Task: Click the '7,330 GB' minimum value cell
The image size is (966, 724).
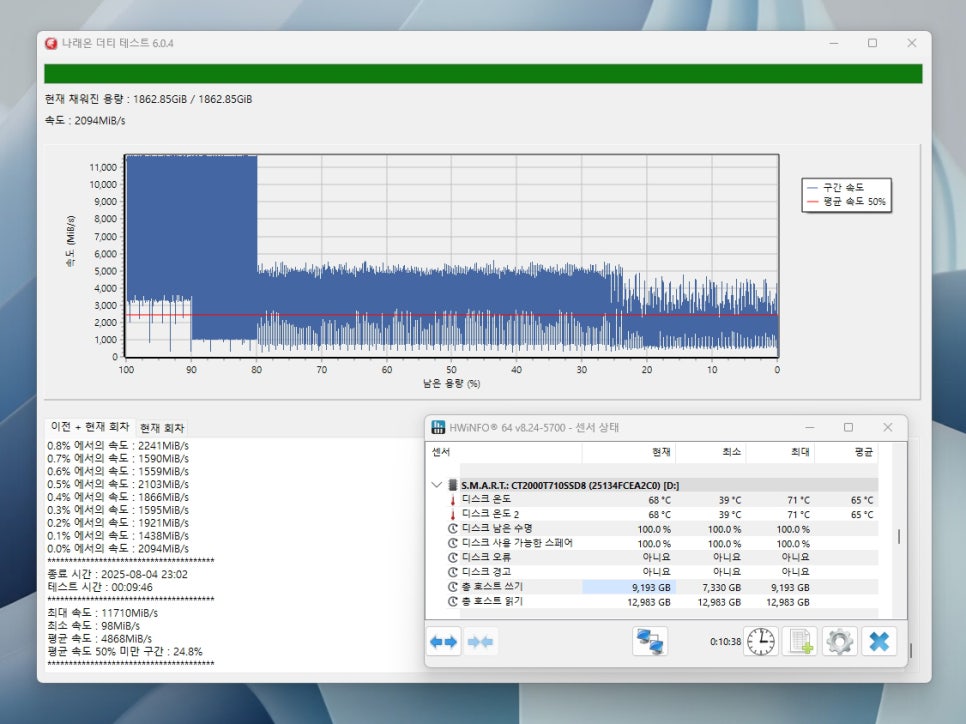Action: [x=721, y=587]
